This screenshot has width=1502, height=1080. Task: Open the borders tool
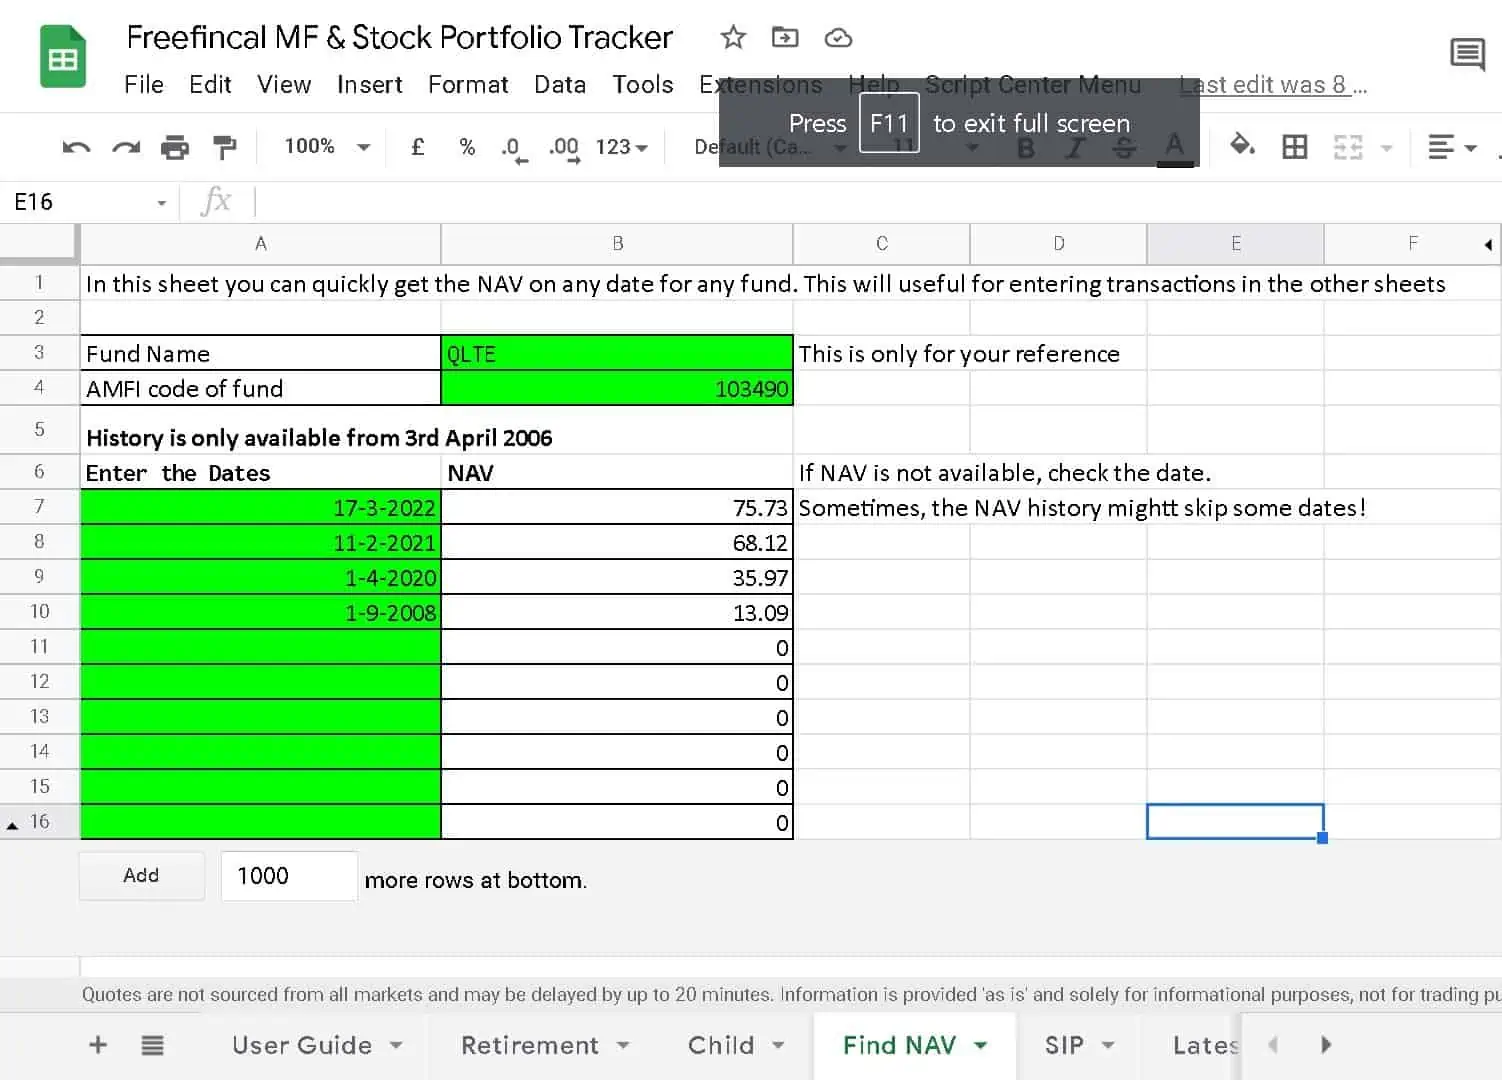[1295, 147]
